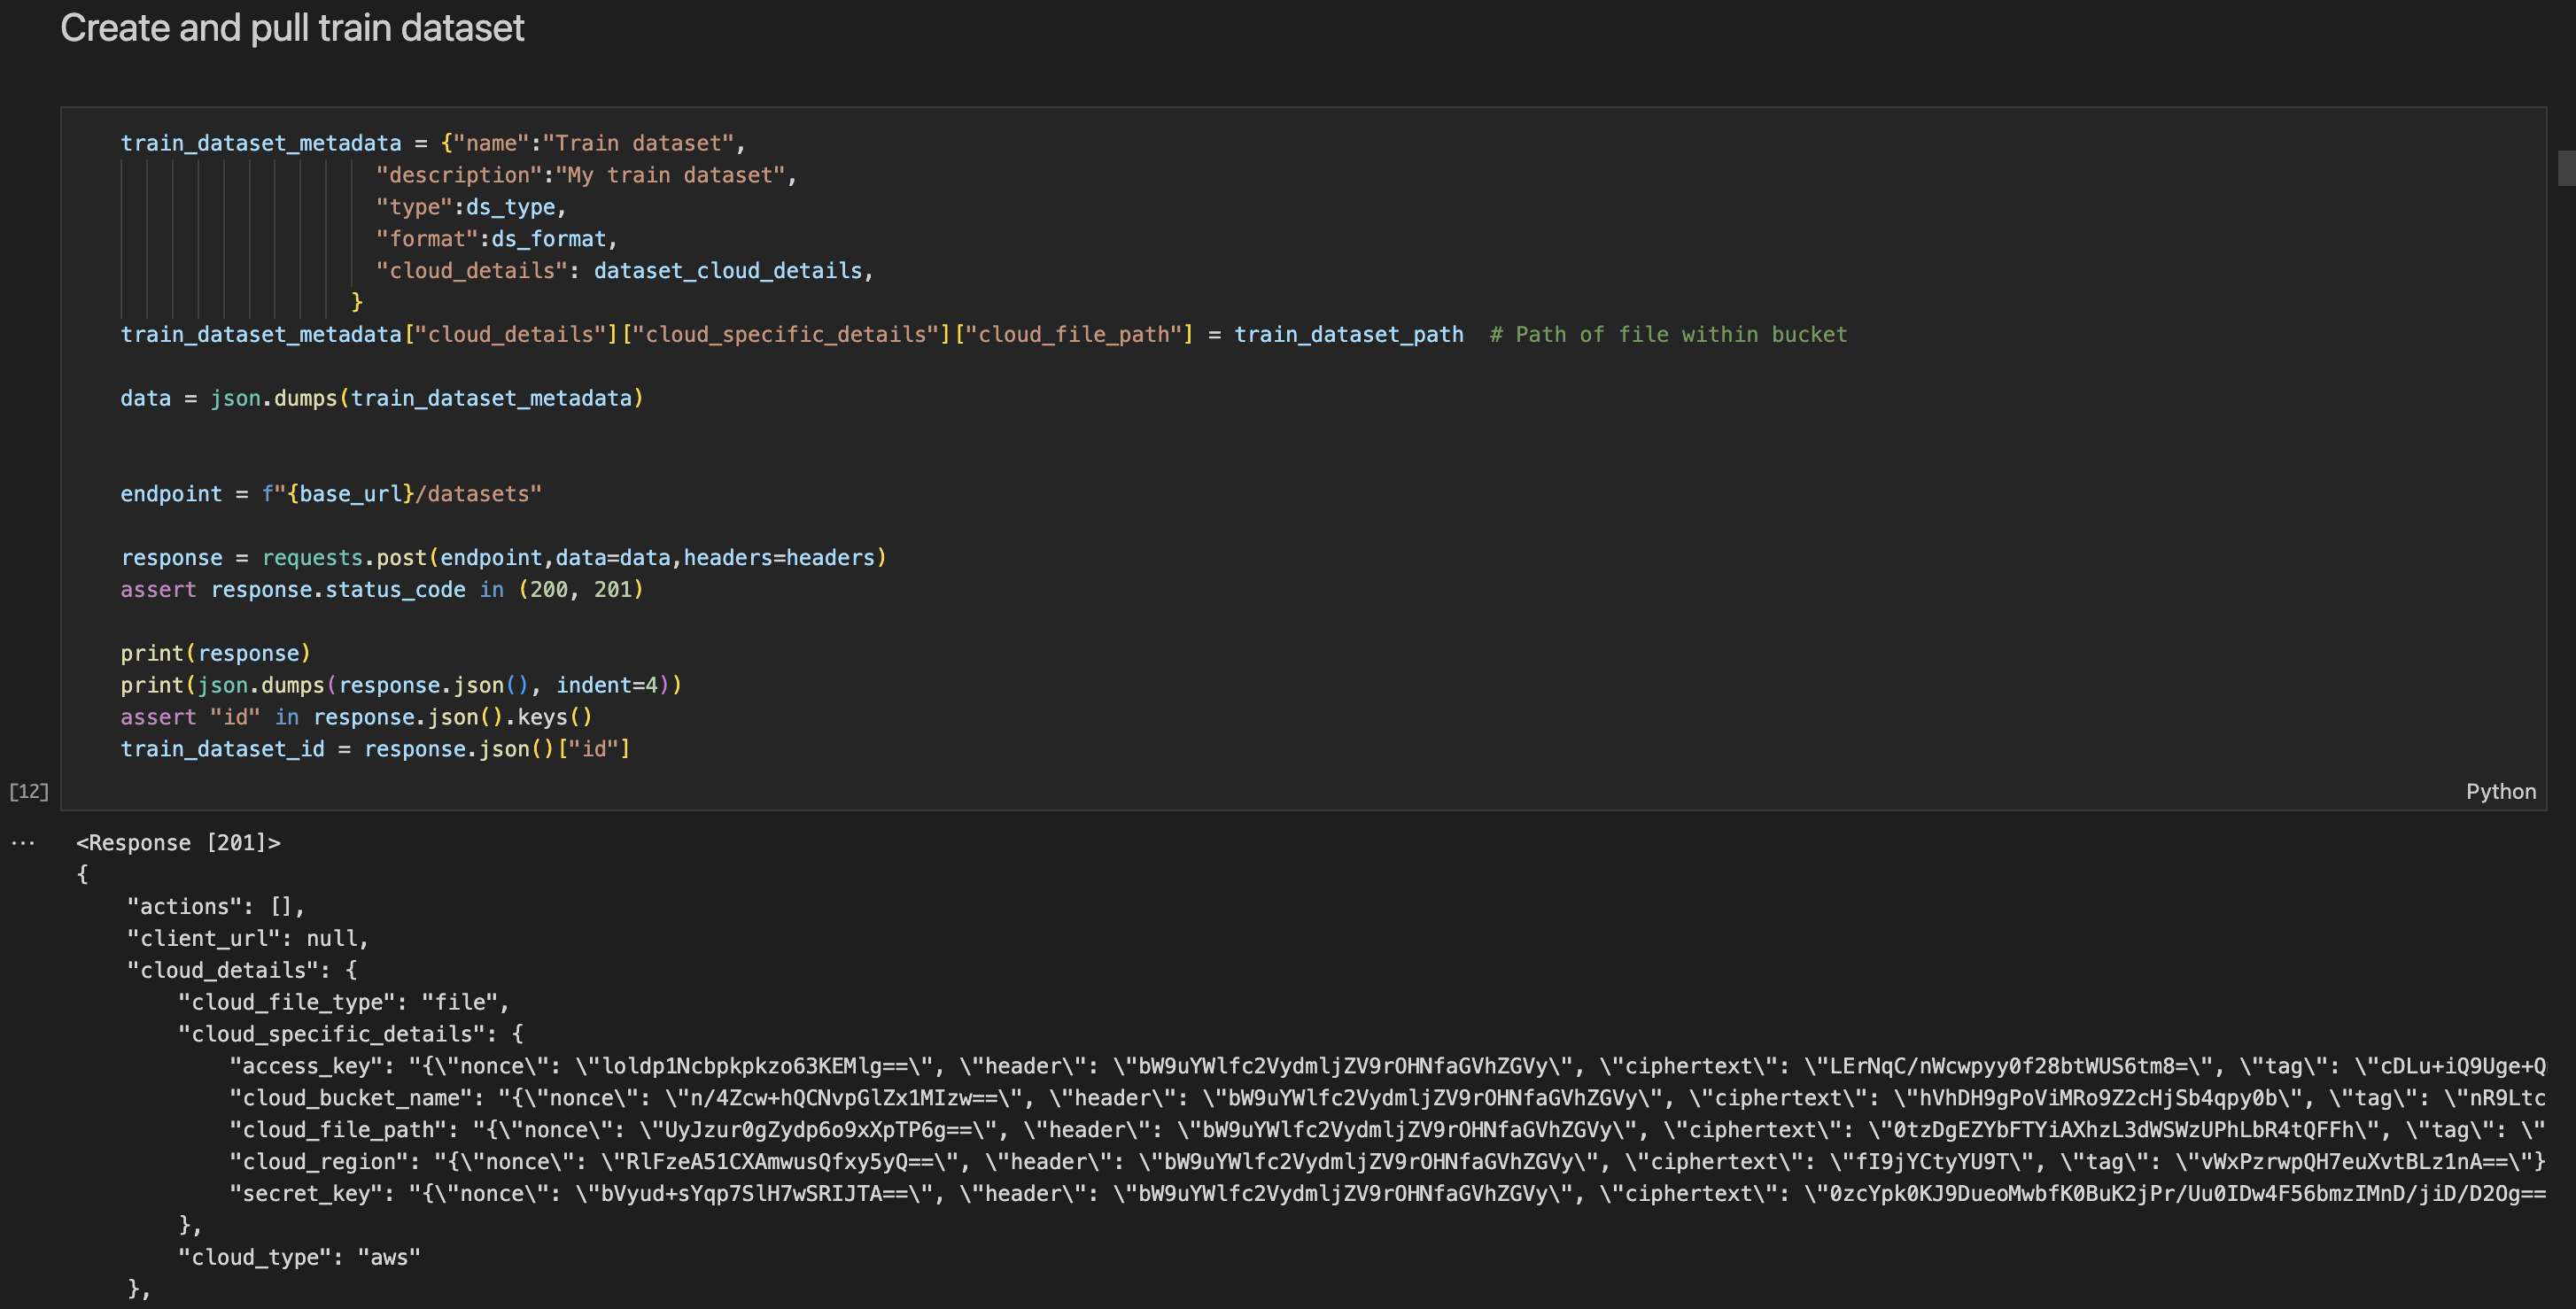The image size is (2576, 1309).
Task: Click the "cloud_file_path" output line
Action: [x=1388, y=1131]
